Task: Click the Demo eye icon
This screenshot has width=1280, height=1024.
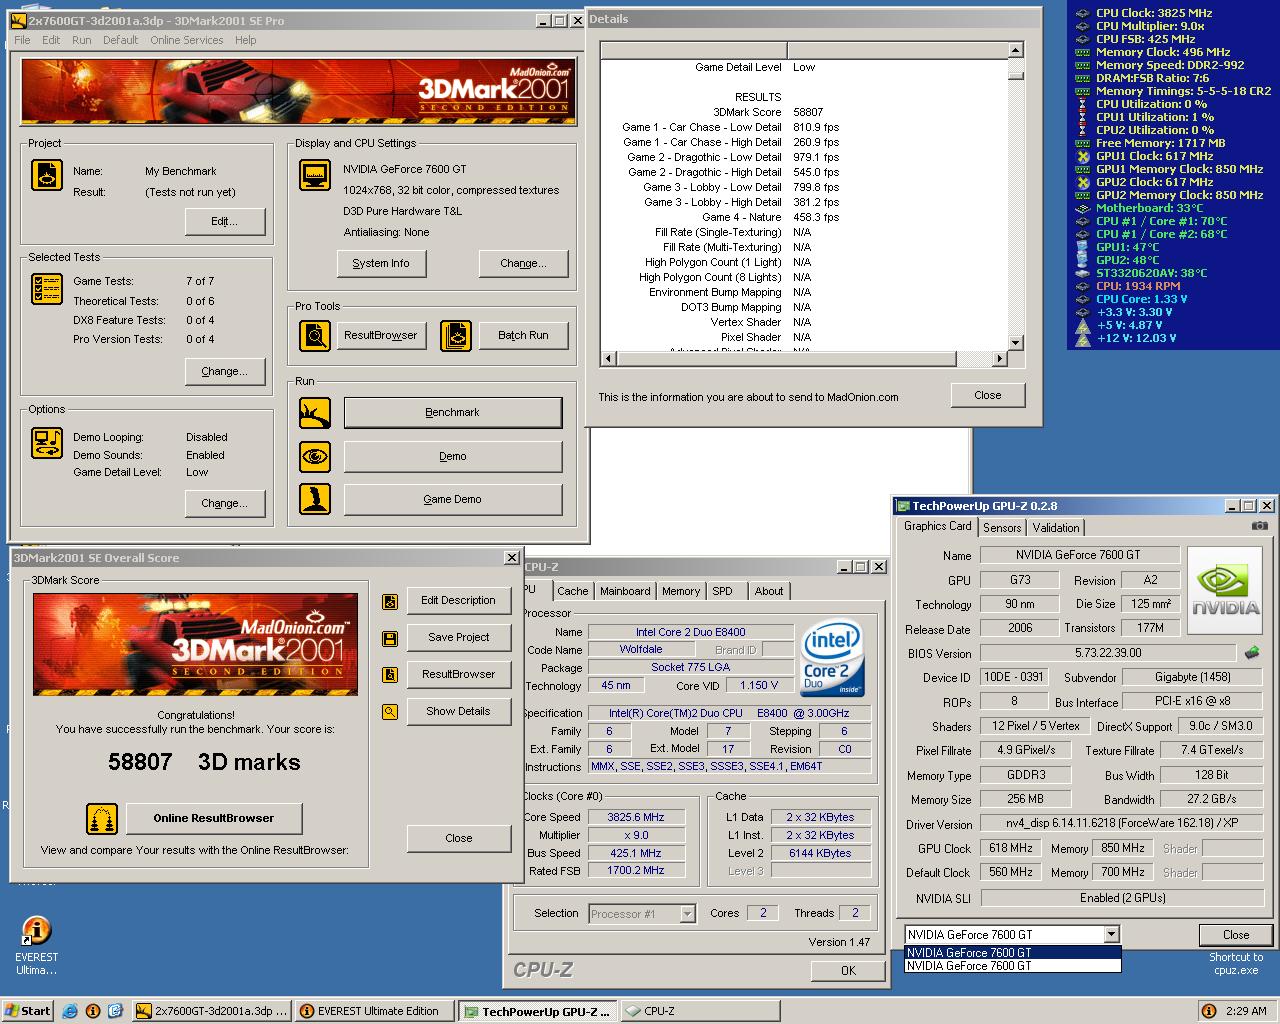Action: 315,456
